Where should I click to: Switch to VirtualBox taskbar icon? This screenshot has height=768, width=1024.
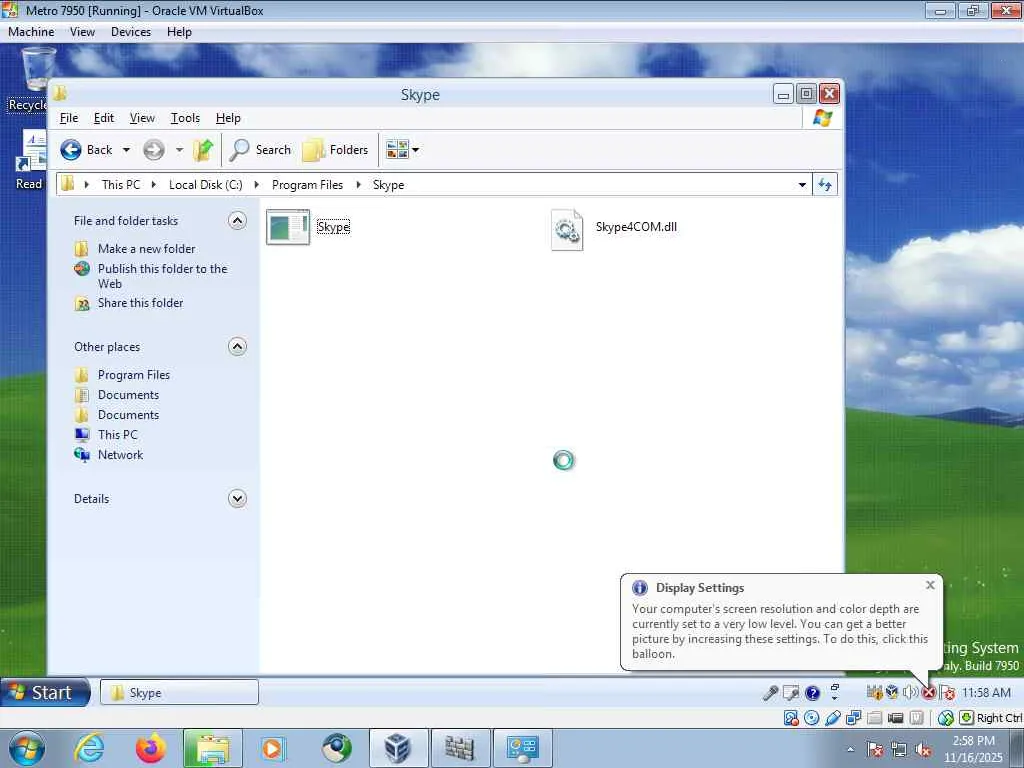click(398, 748)
